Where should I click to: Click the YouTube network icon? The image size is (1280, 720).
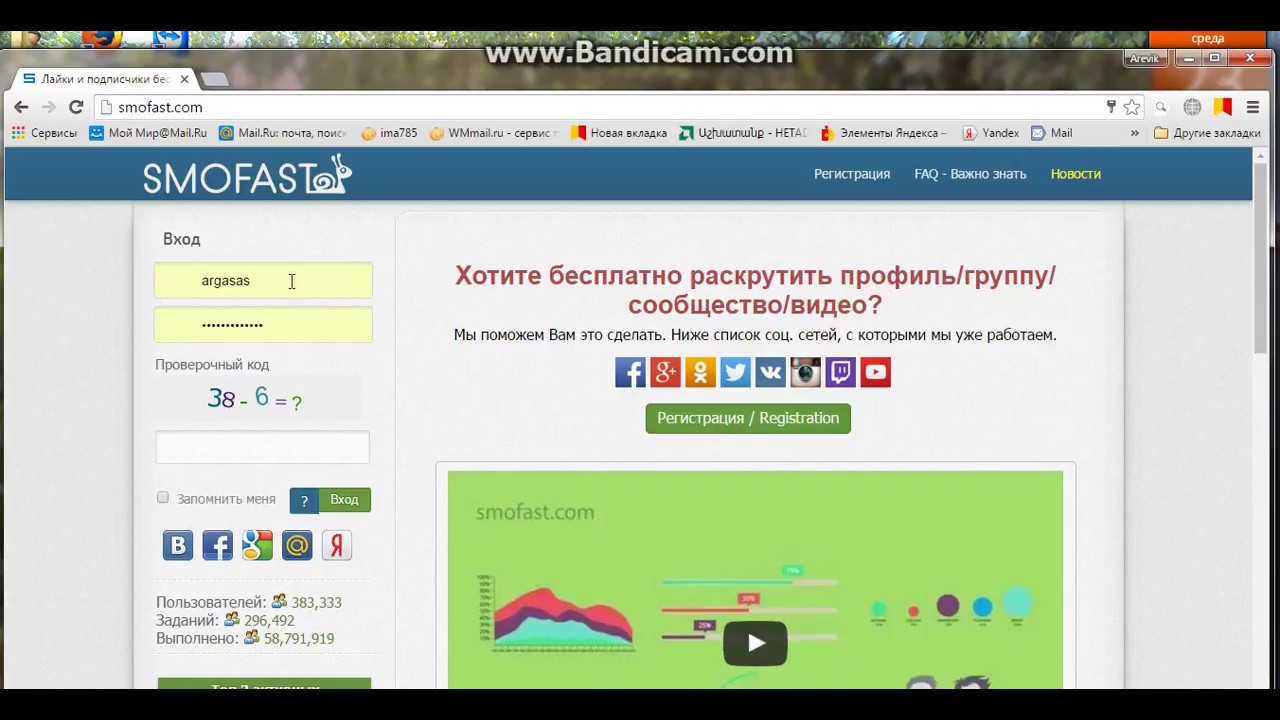pos(875,372)
